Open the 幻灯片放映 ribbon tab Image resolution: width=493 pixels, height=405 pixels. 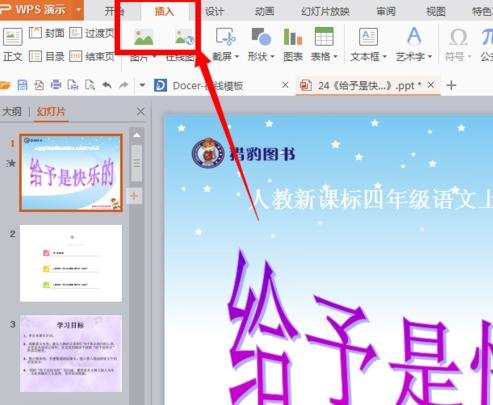[x=325, y=12]
